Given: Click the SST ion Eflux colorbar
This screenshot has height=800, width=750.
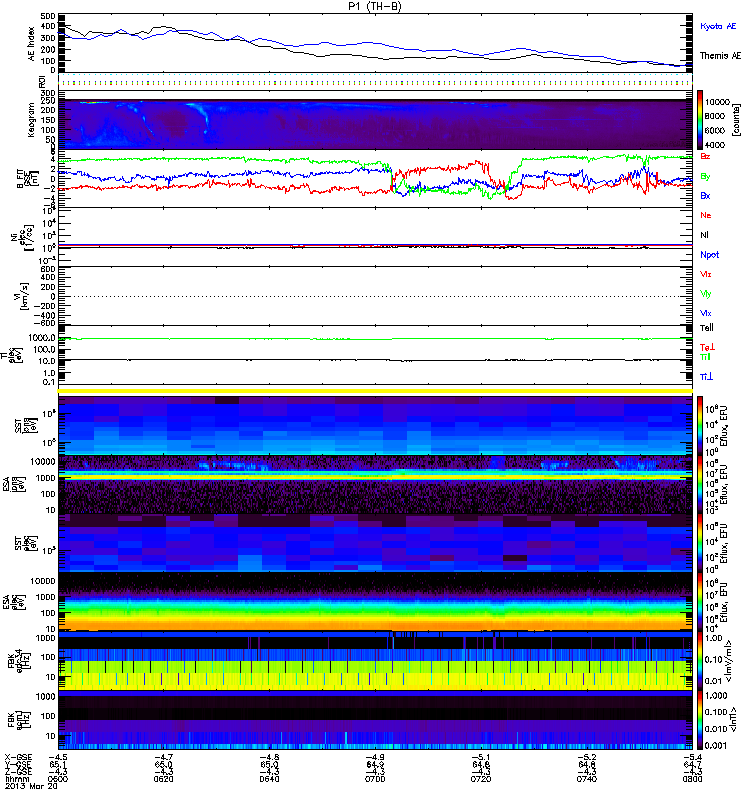Looking at the screenshot, I should [x=700, y=426].
